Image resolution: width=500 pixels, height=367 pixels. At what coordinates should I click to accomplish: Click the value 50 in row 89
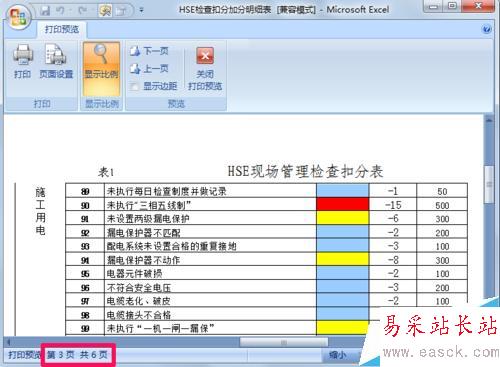442,191
